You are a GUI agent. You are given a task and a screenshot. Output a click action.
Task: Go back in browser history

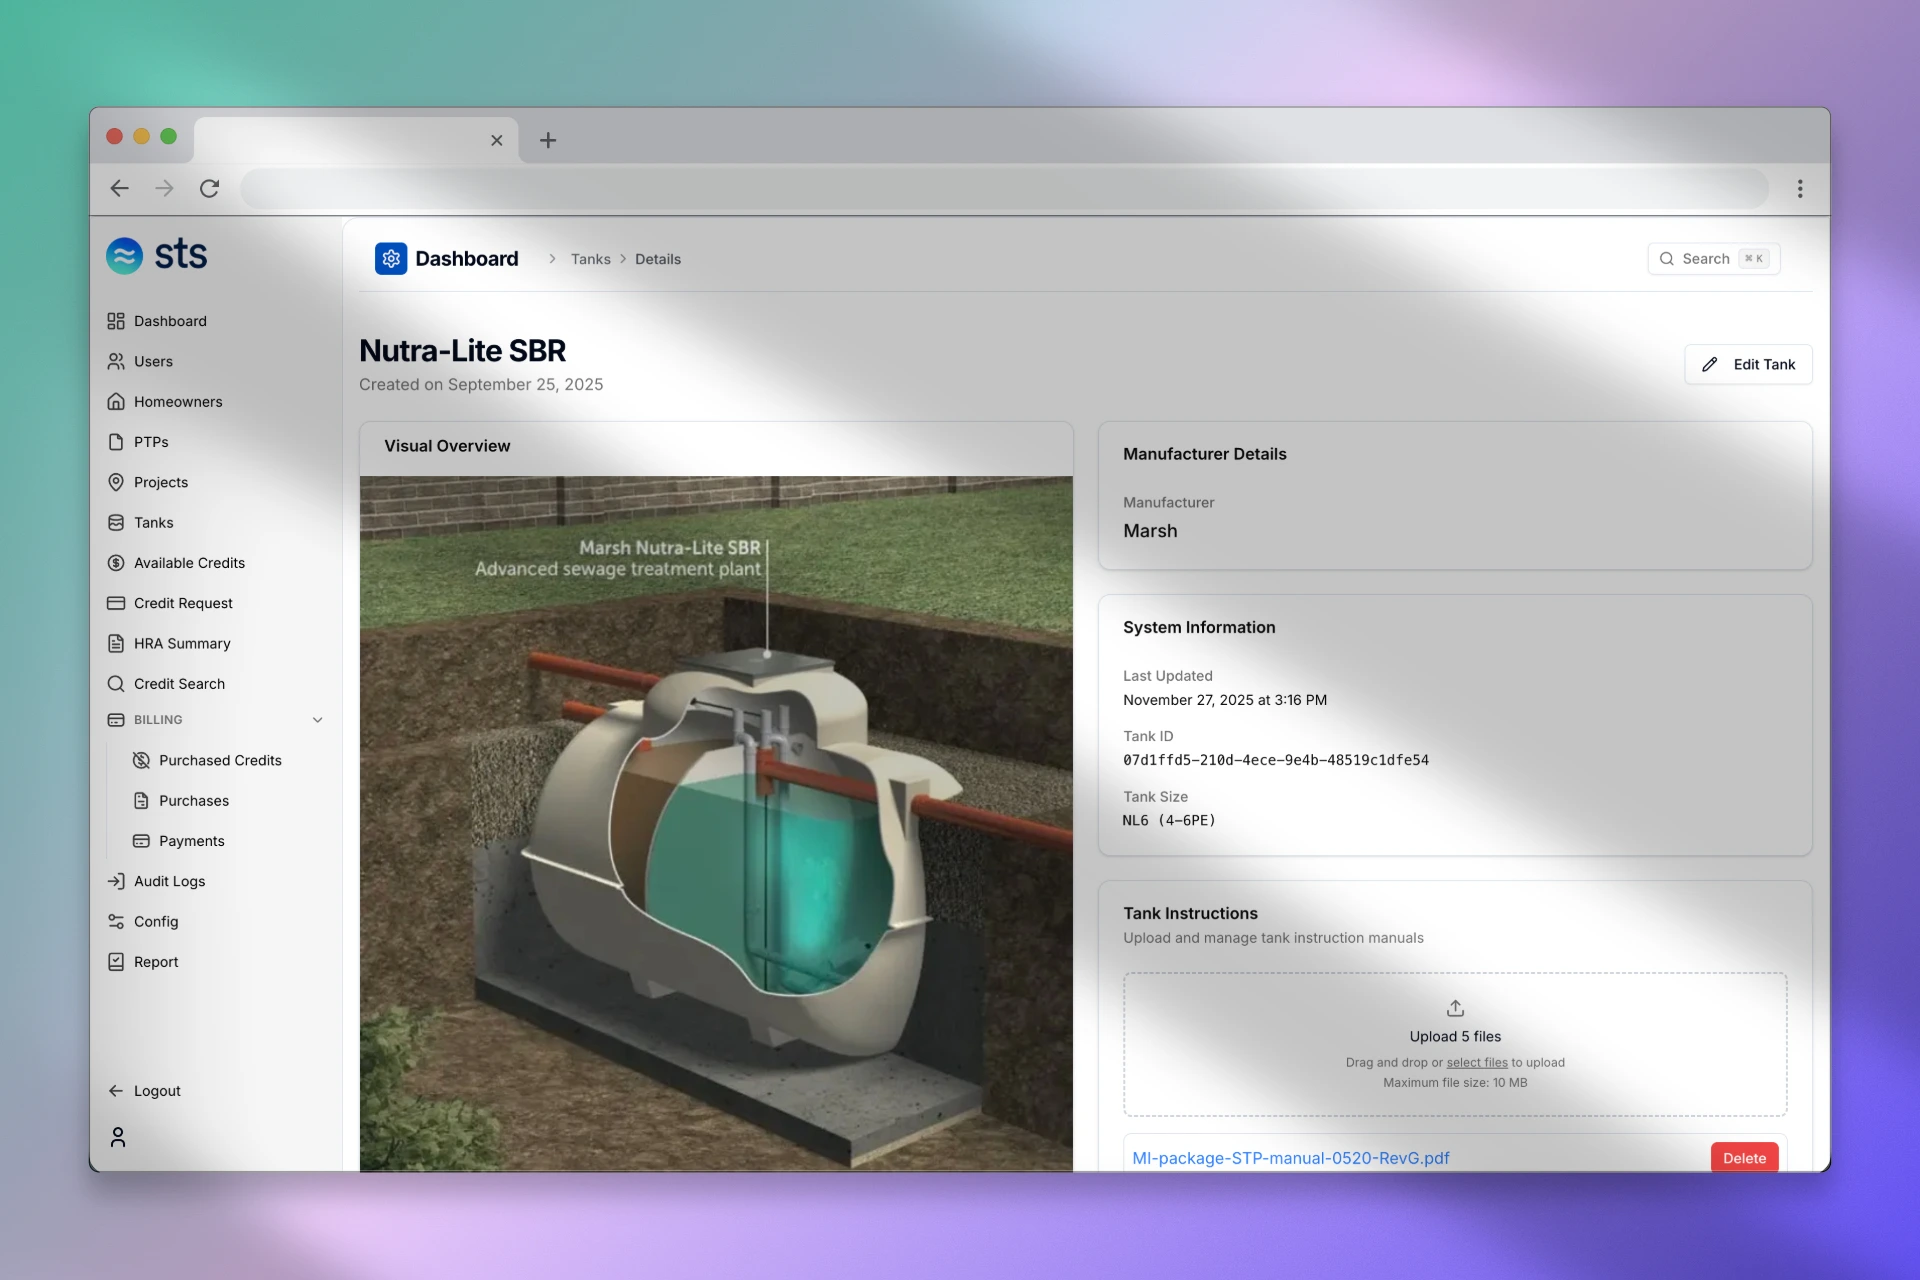120,189
